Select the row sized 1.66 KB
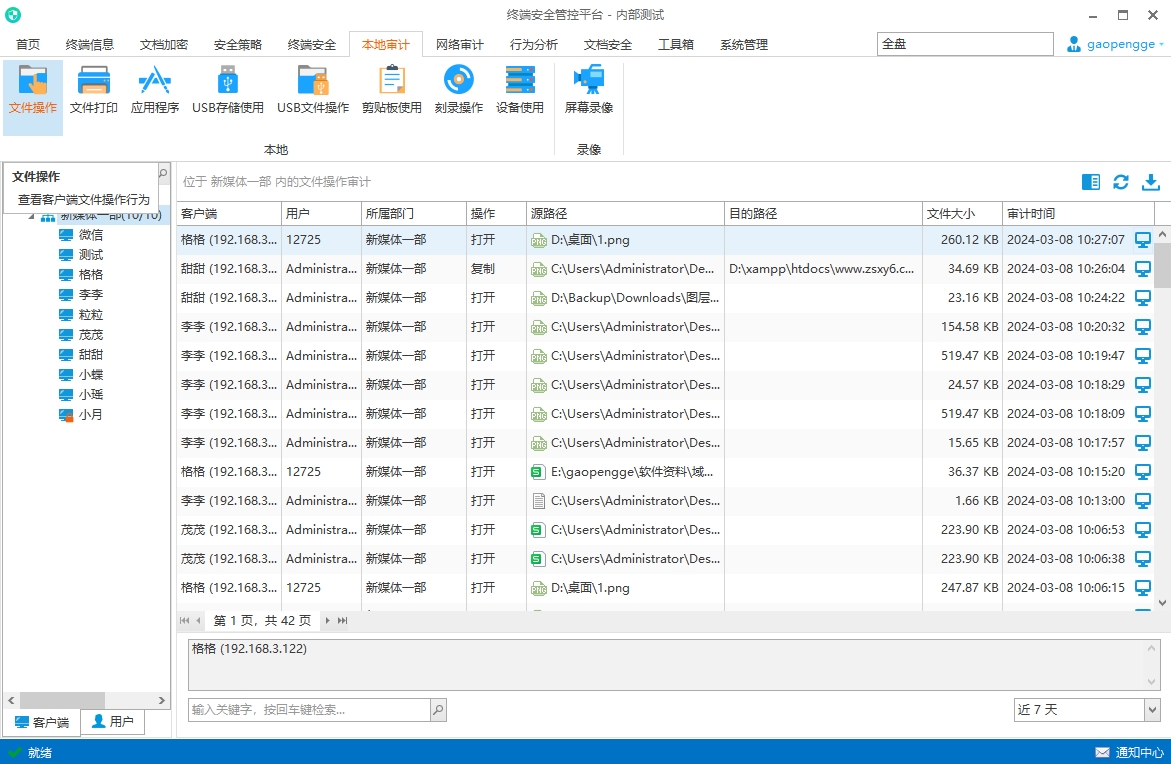Image resolution: width=1171 pixels, height=764 pixels. pos(665,501)
